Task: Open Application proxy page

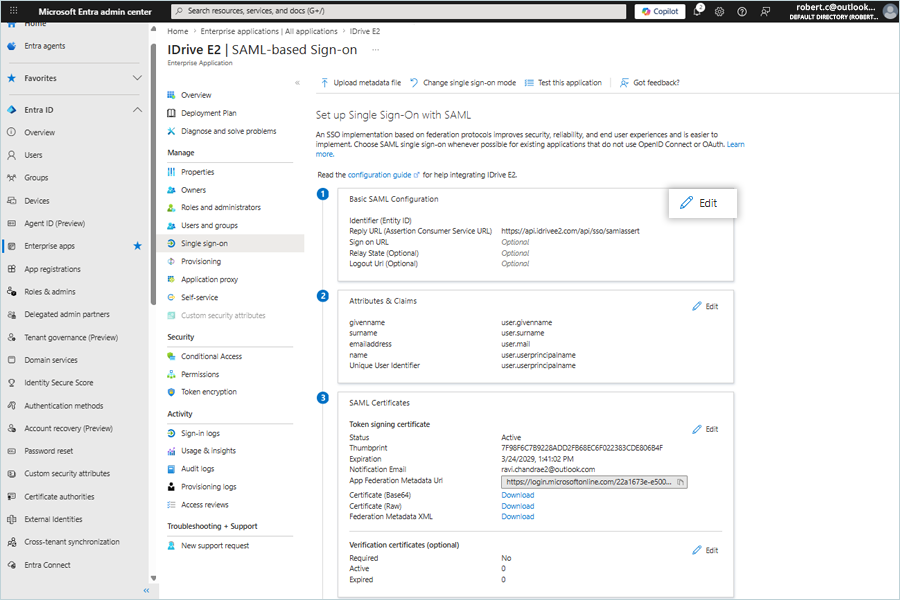Action: click(x=210, y=280)
